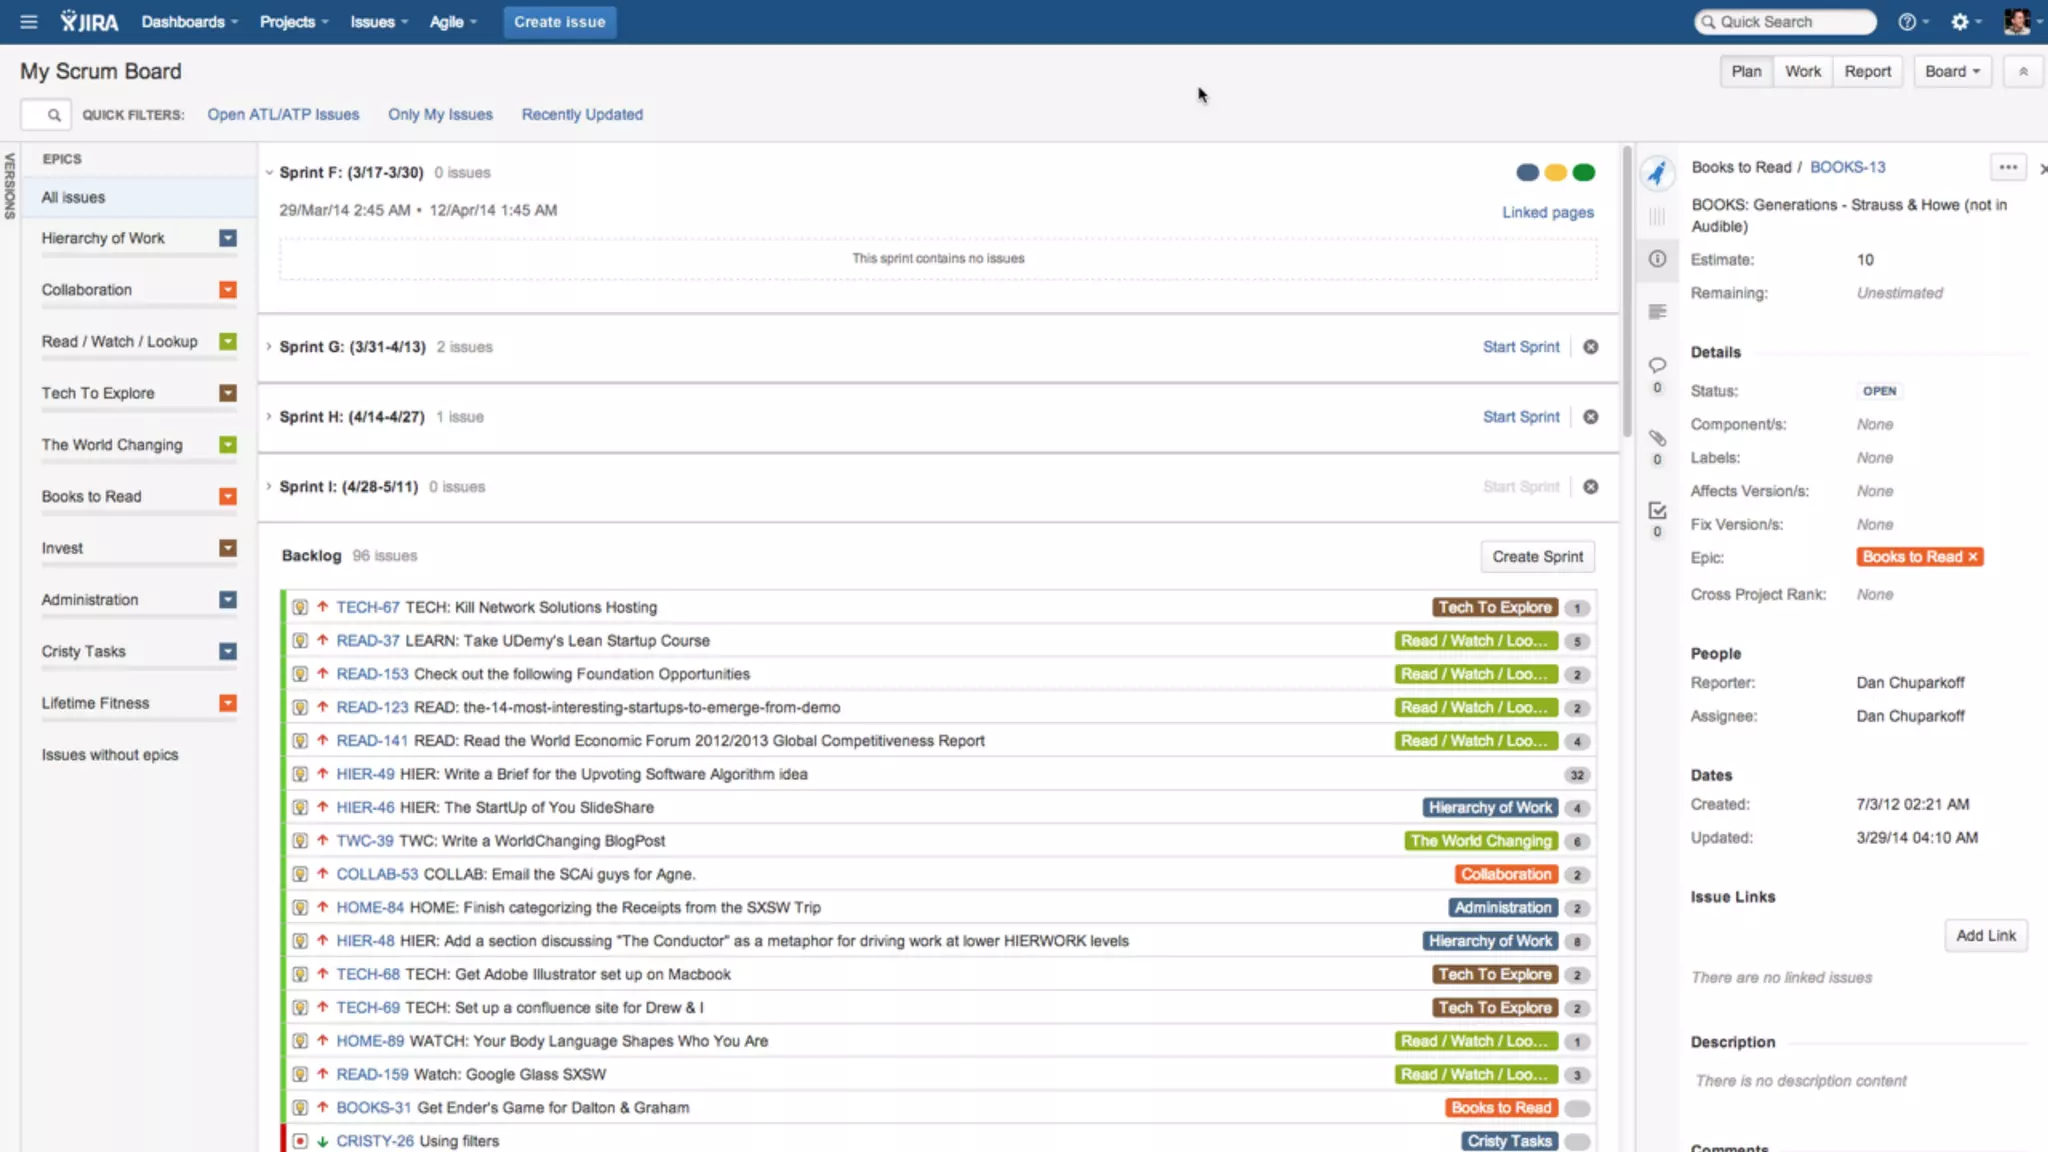This screenshot has width=2048, height=1152.
Task: Open the Linked pages link
Action: (x=1547, y=212)
